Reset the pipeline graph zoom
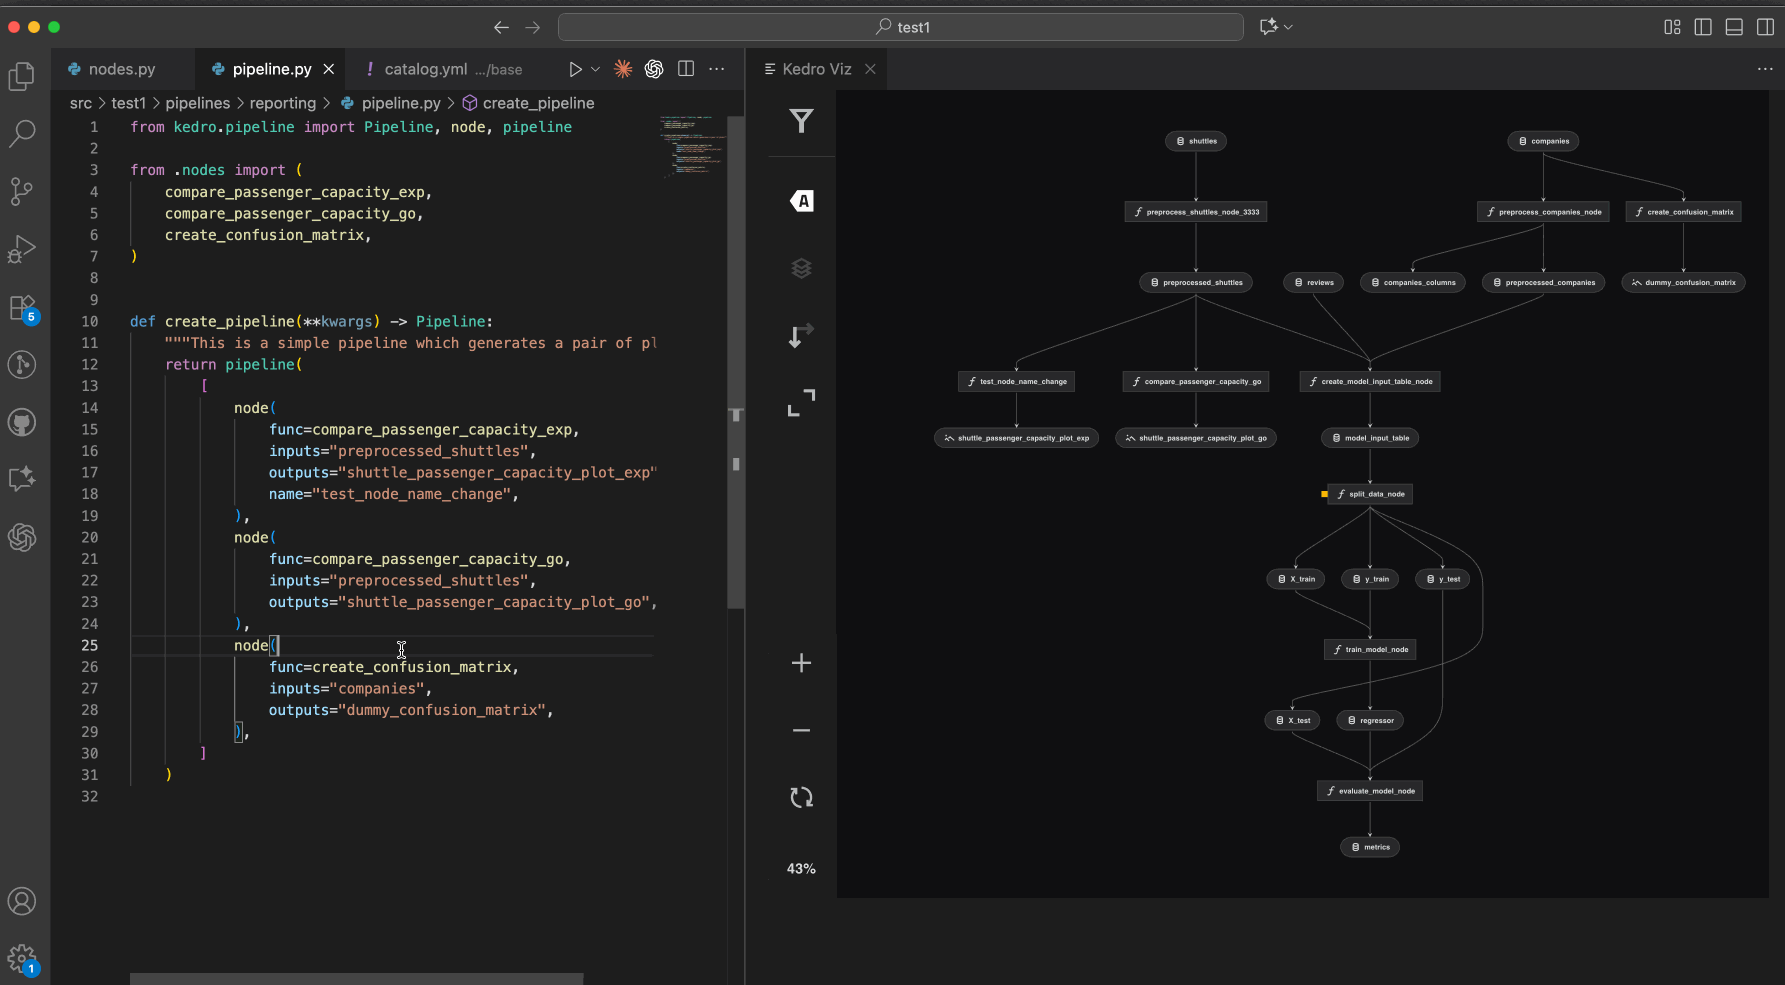The height and width of the screenshot is (985, 1785). pos(800,797)
